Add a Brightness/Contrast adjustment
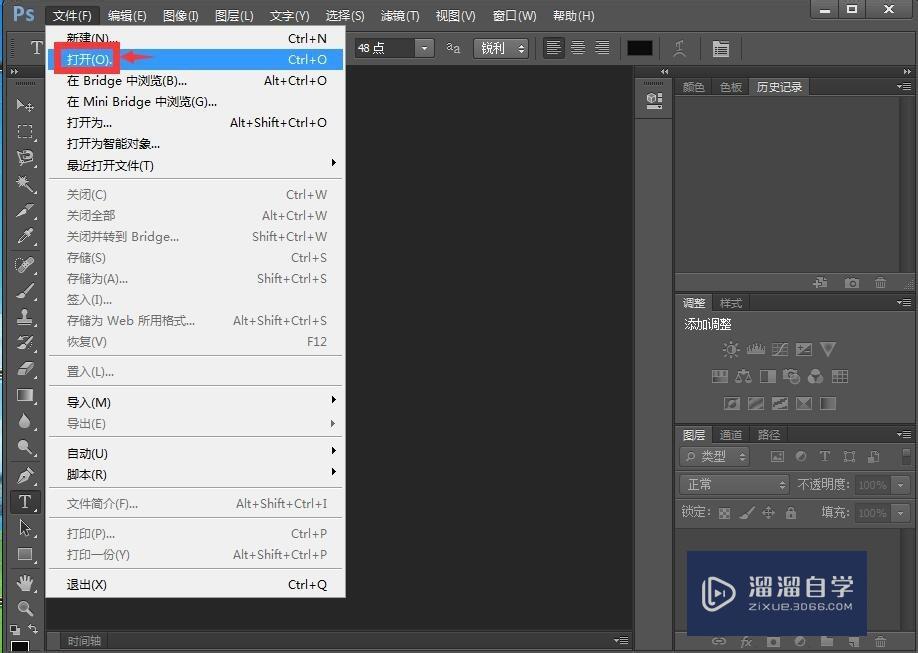This screenshot has height=653, width=918. click(731, 350)
